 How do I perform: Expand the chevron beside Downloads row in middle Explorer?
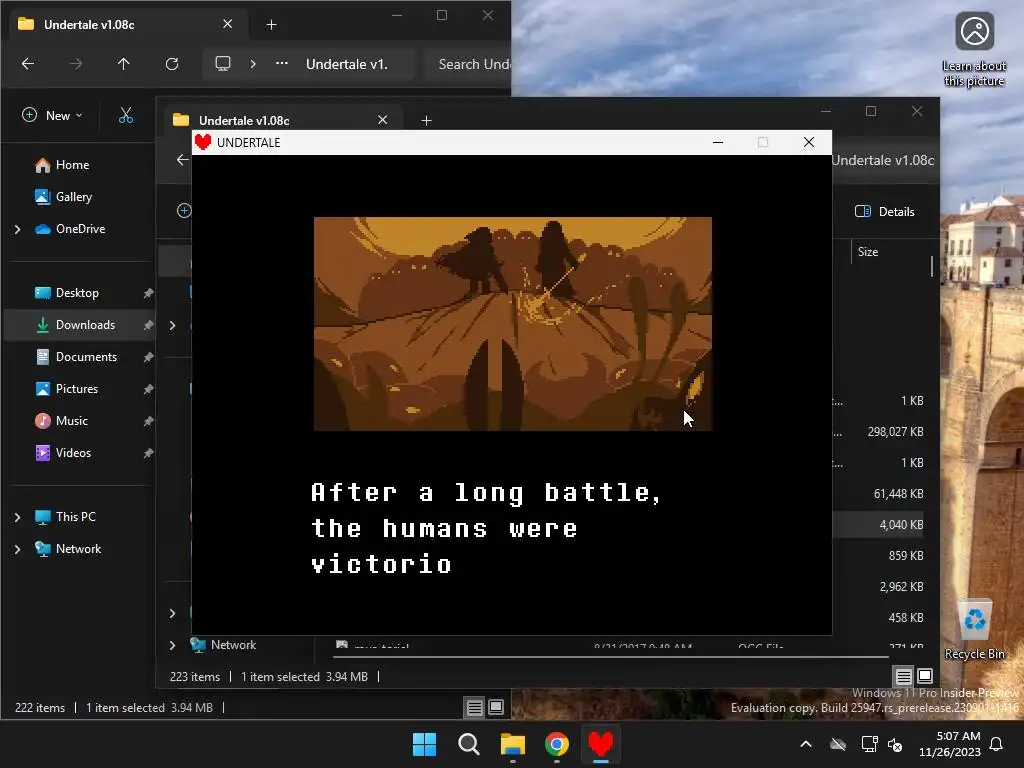coord(172,325)
